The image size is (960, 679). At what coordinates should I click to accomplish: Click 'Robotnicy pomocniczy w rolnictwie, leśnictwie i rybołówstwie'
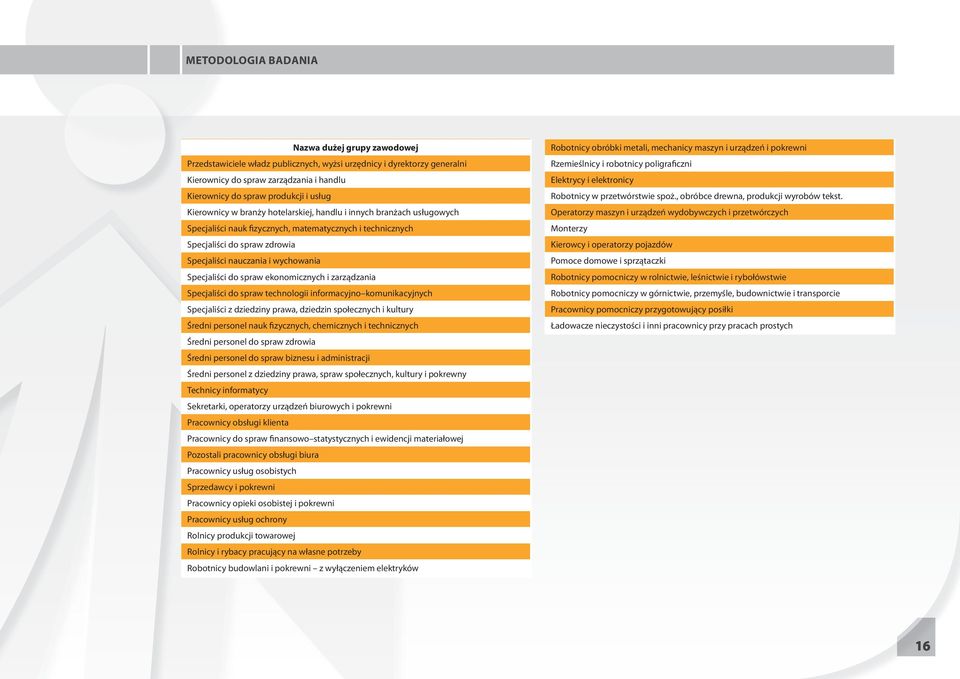(x=719, y=277)
